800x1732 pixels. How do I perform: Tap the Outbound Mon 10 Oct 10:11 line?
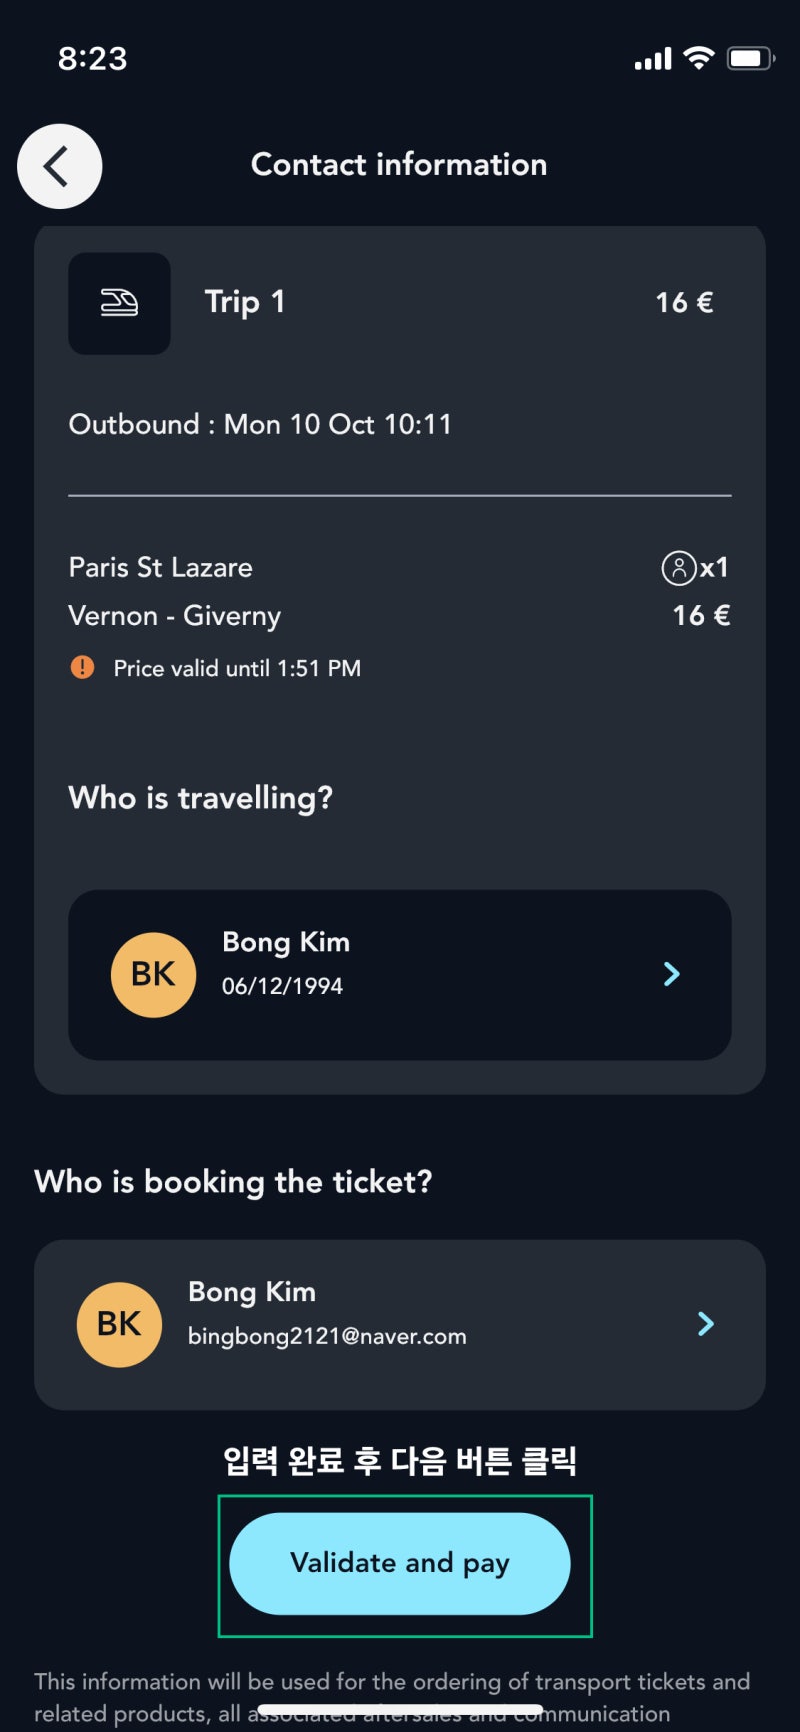tap(260, 425)
